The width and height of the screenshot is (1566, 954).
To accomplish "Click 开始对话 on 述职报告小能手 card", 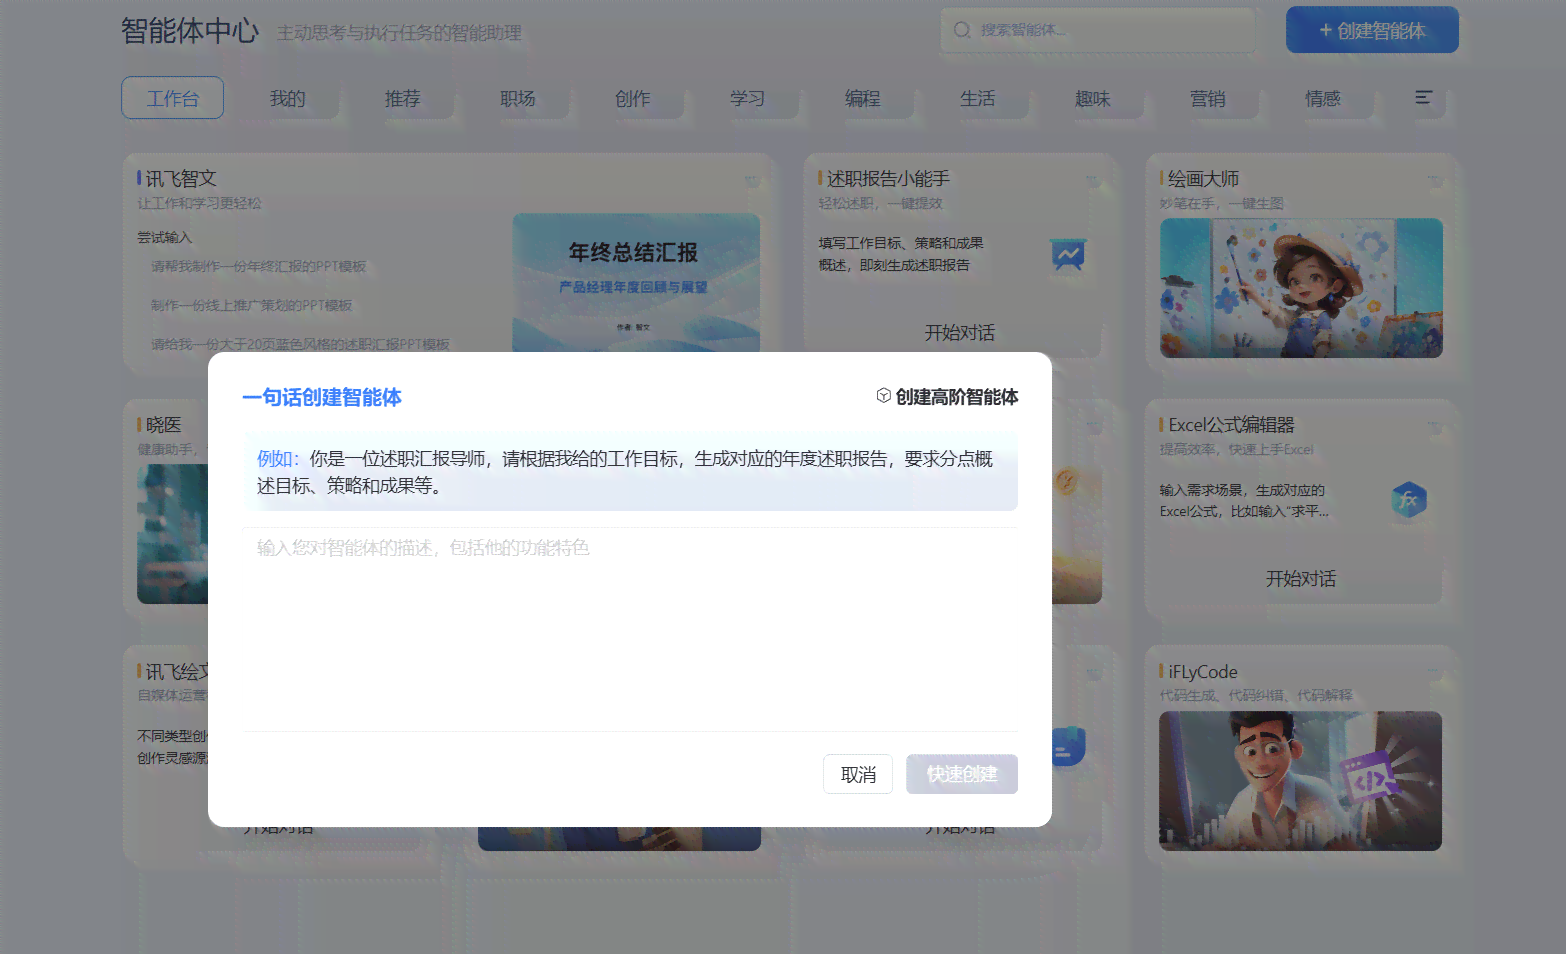I will click(x=959, y=332).
